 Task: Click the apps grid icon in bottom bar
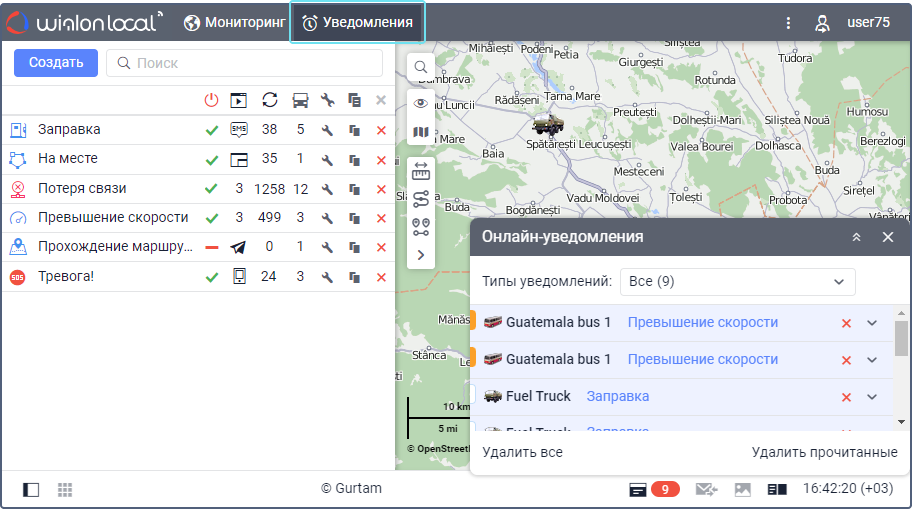point(65,489)
